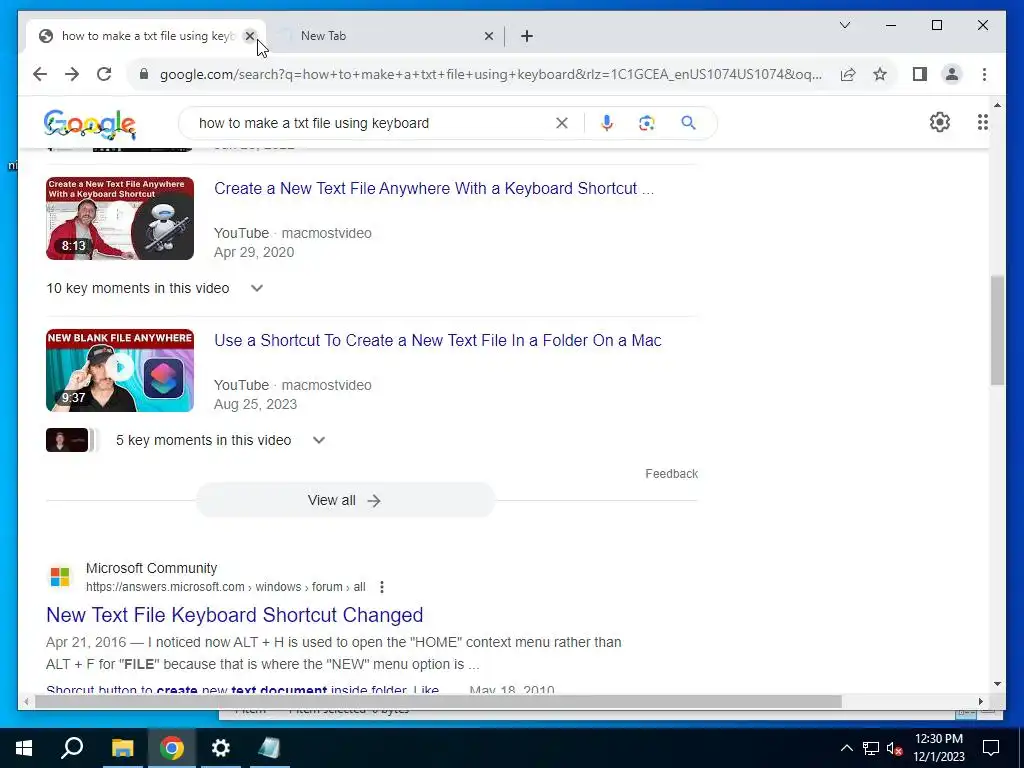Switch to the New Tab tab

(385, 36)
